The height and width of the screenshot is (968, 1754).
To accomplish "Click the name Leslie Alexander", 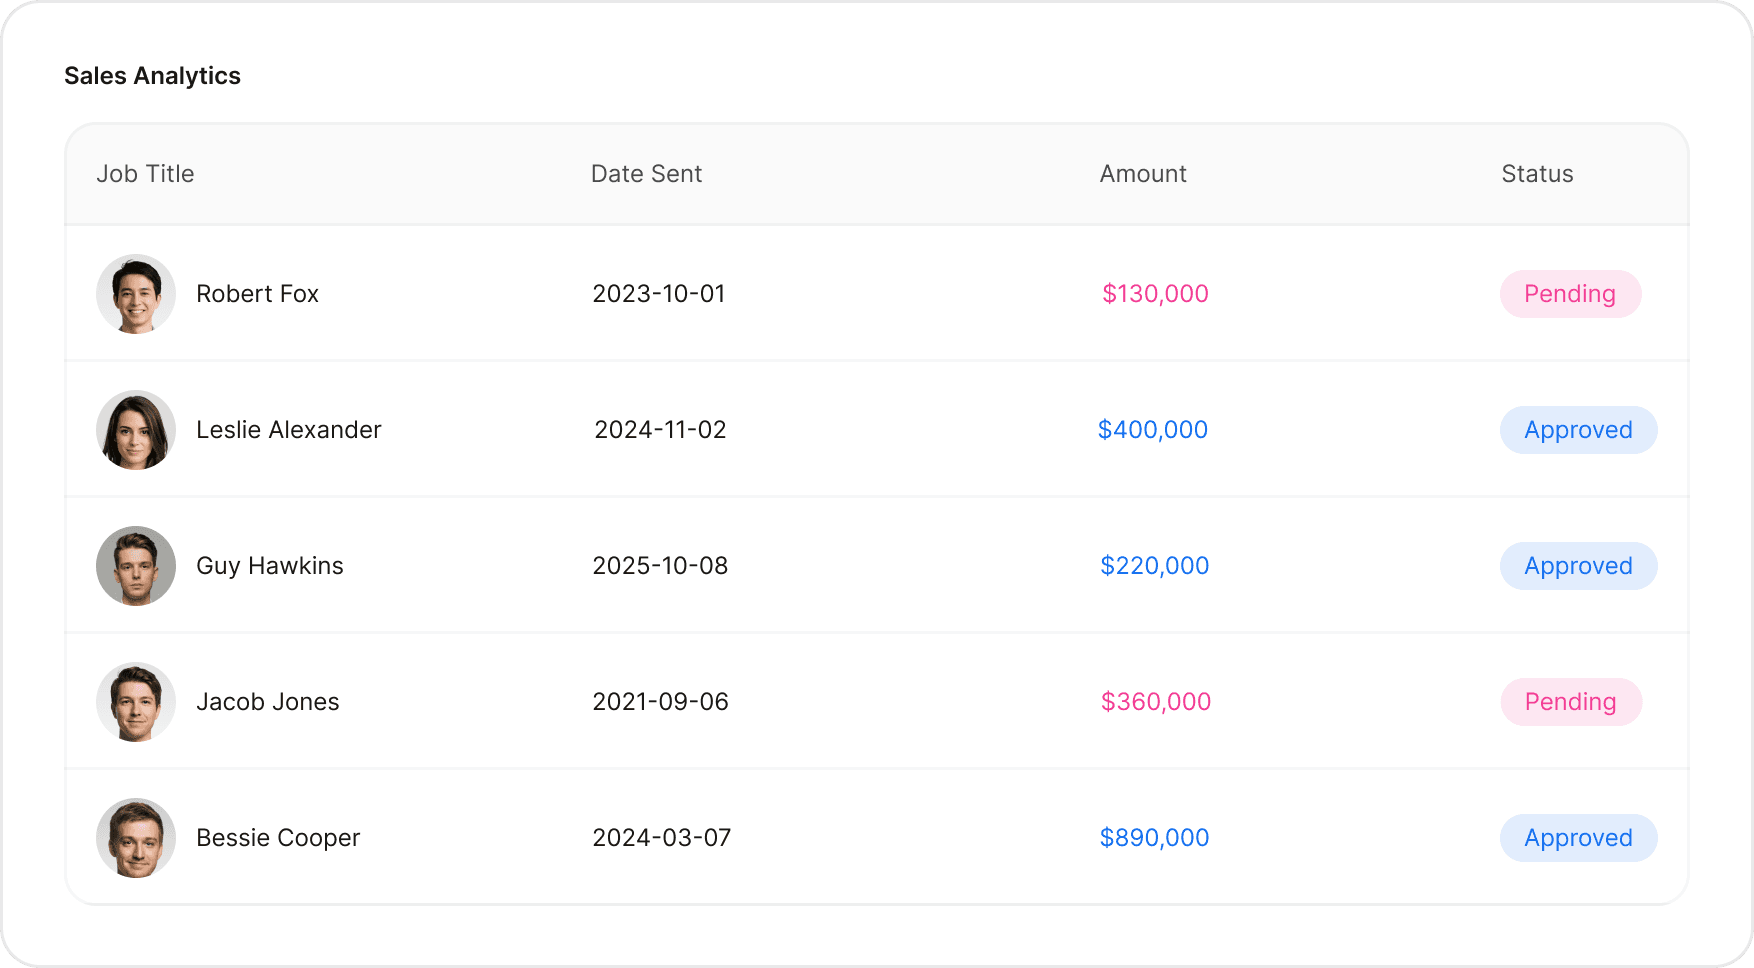I will tap(289, 430).
